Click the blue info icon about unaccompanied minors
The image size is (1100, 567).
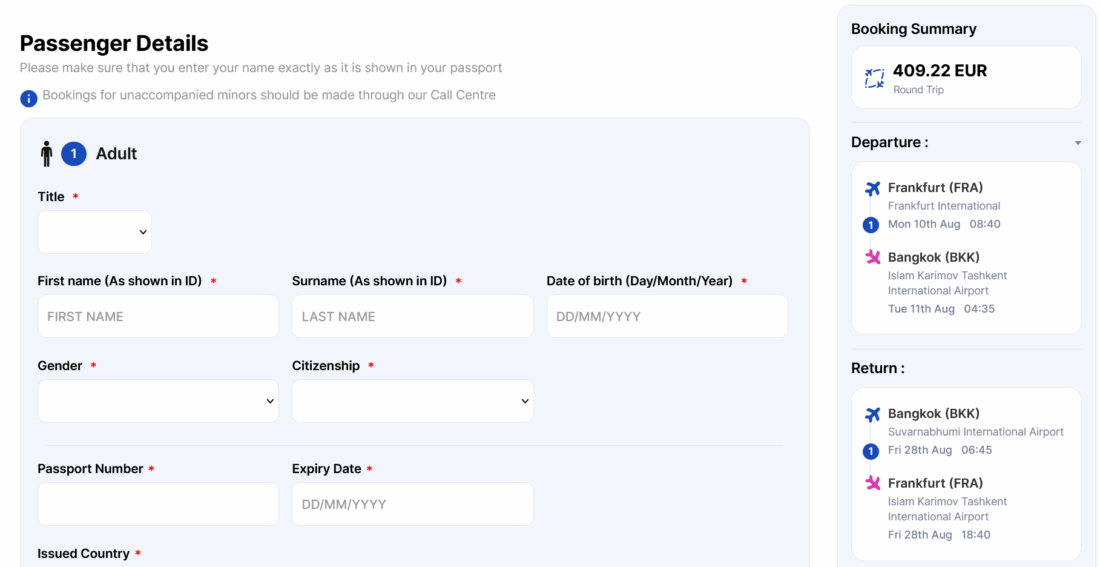click(x=29, y=99)
